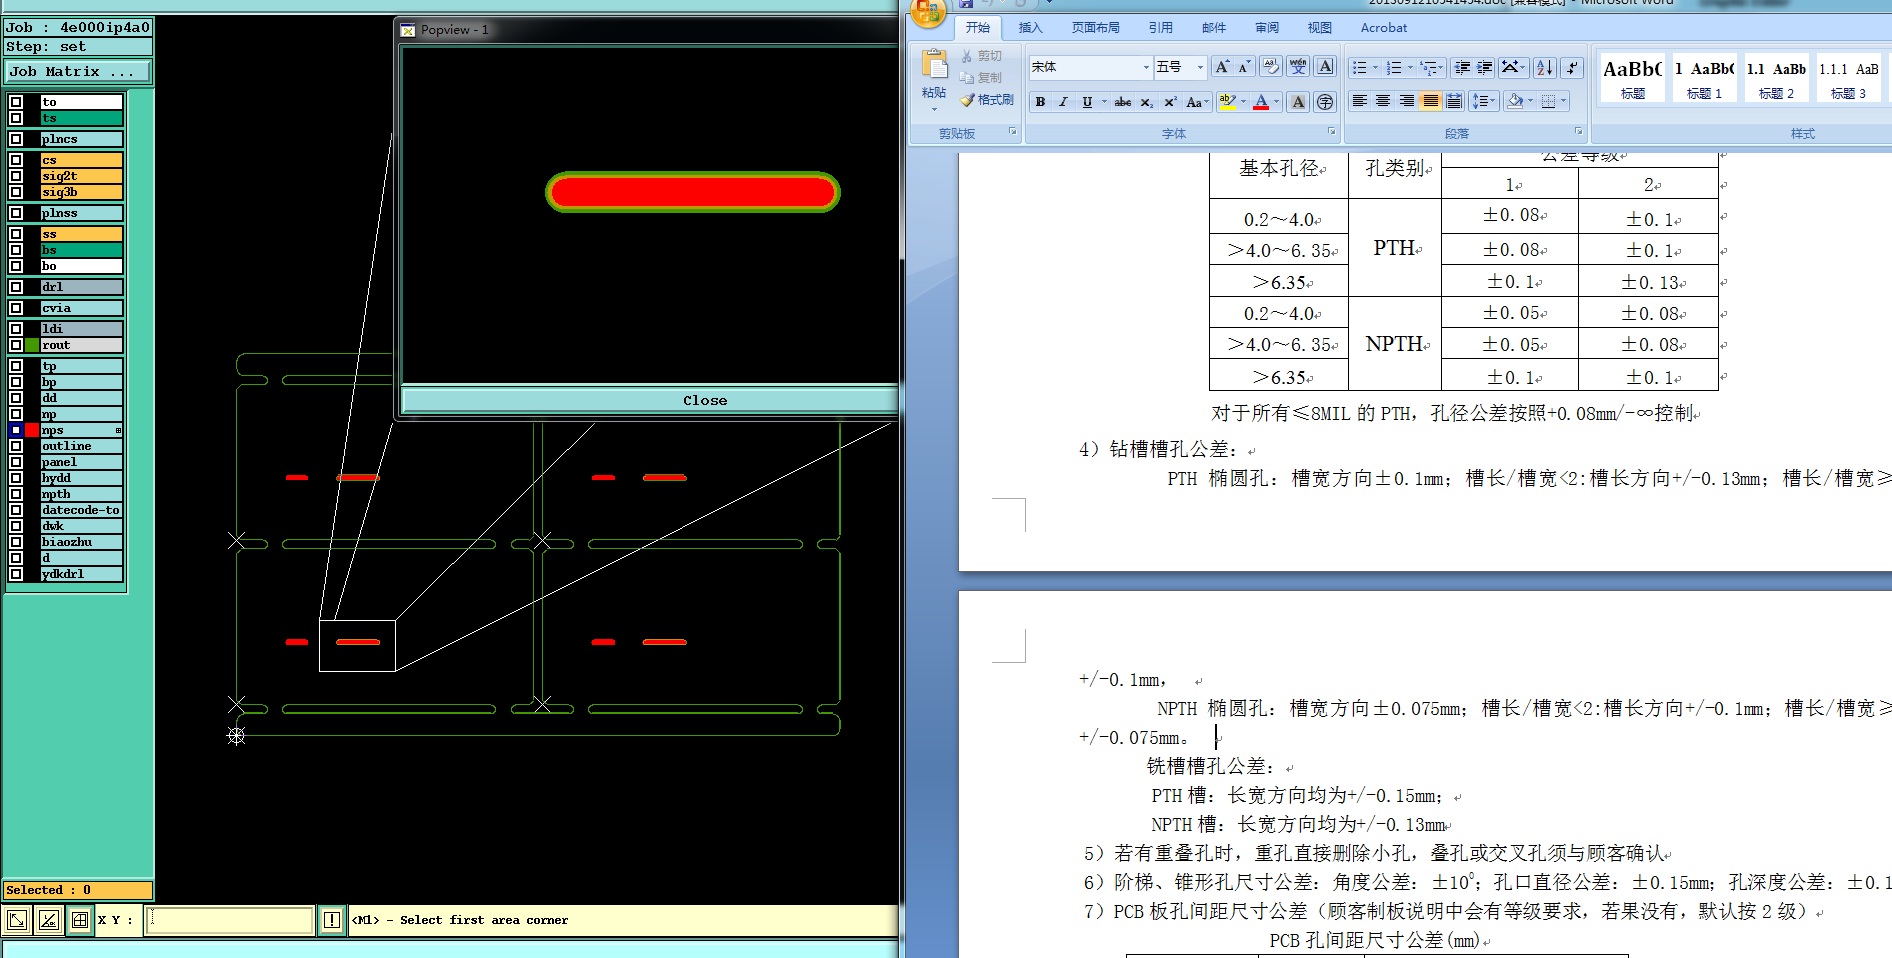Click the Format Painter brush icon

(x=967, y=100)
